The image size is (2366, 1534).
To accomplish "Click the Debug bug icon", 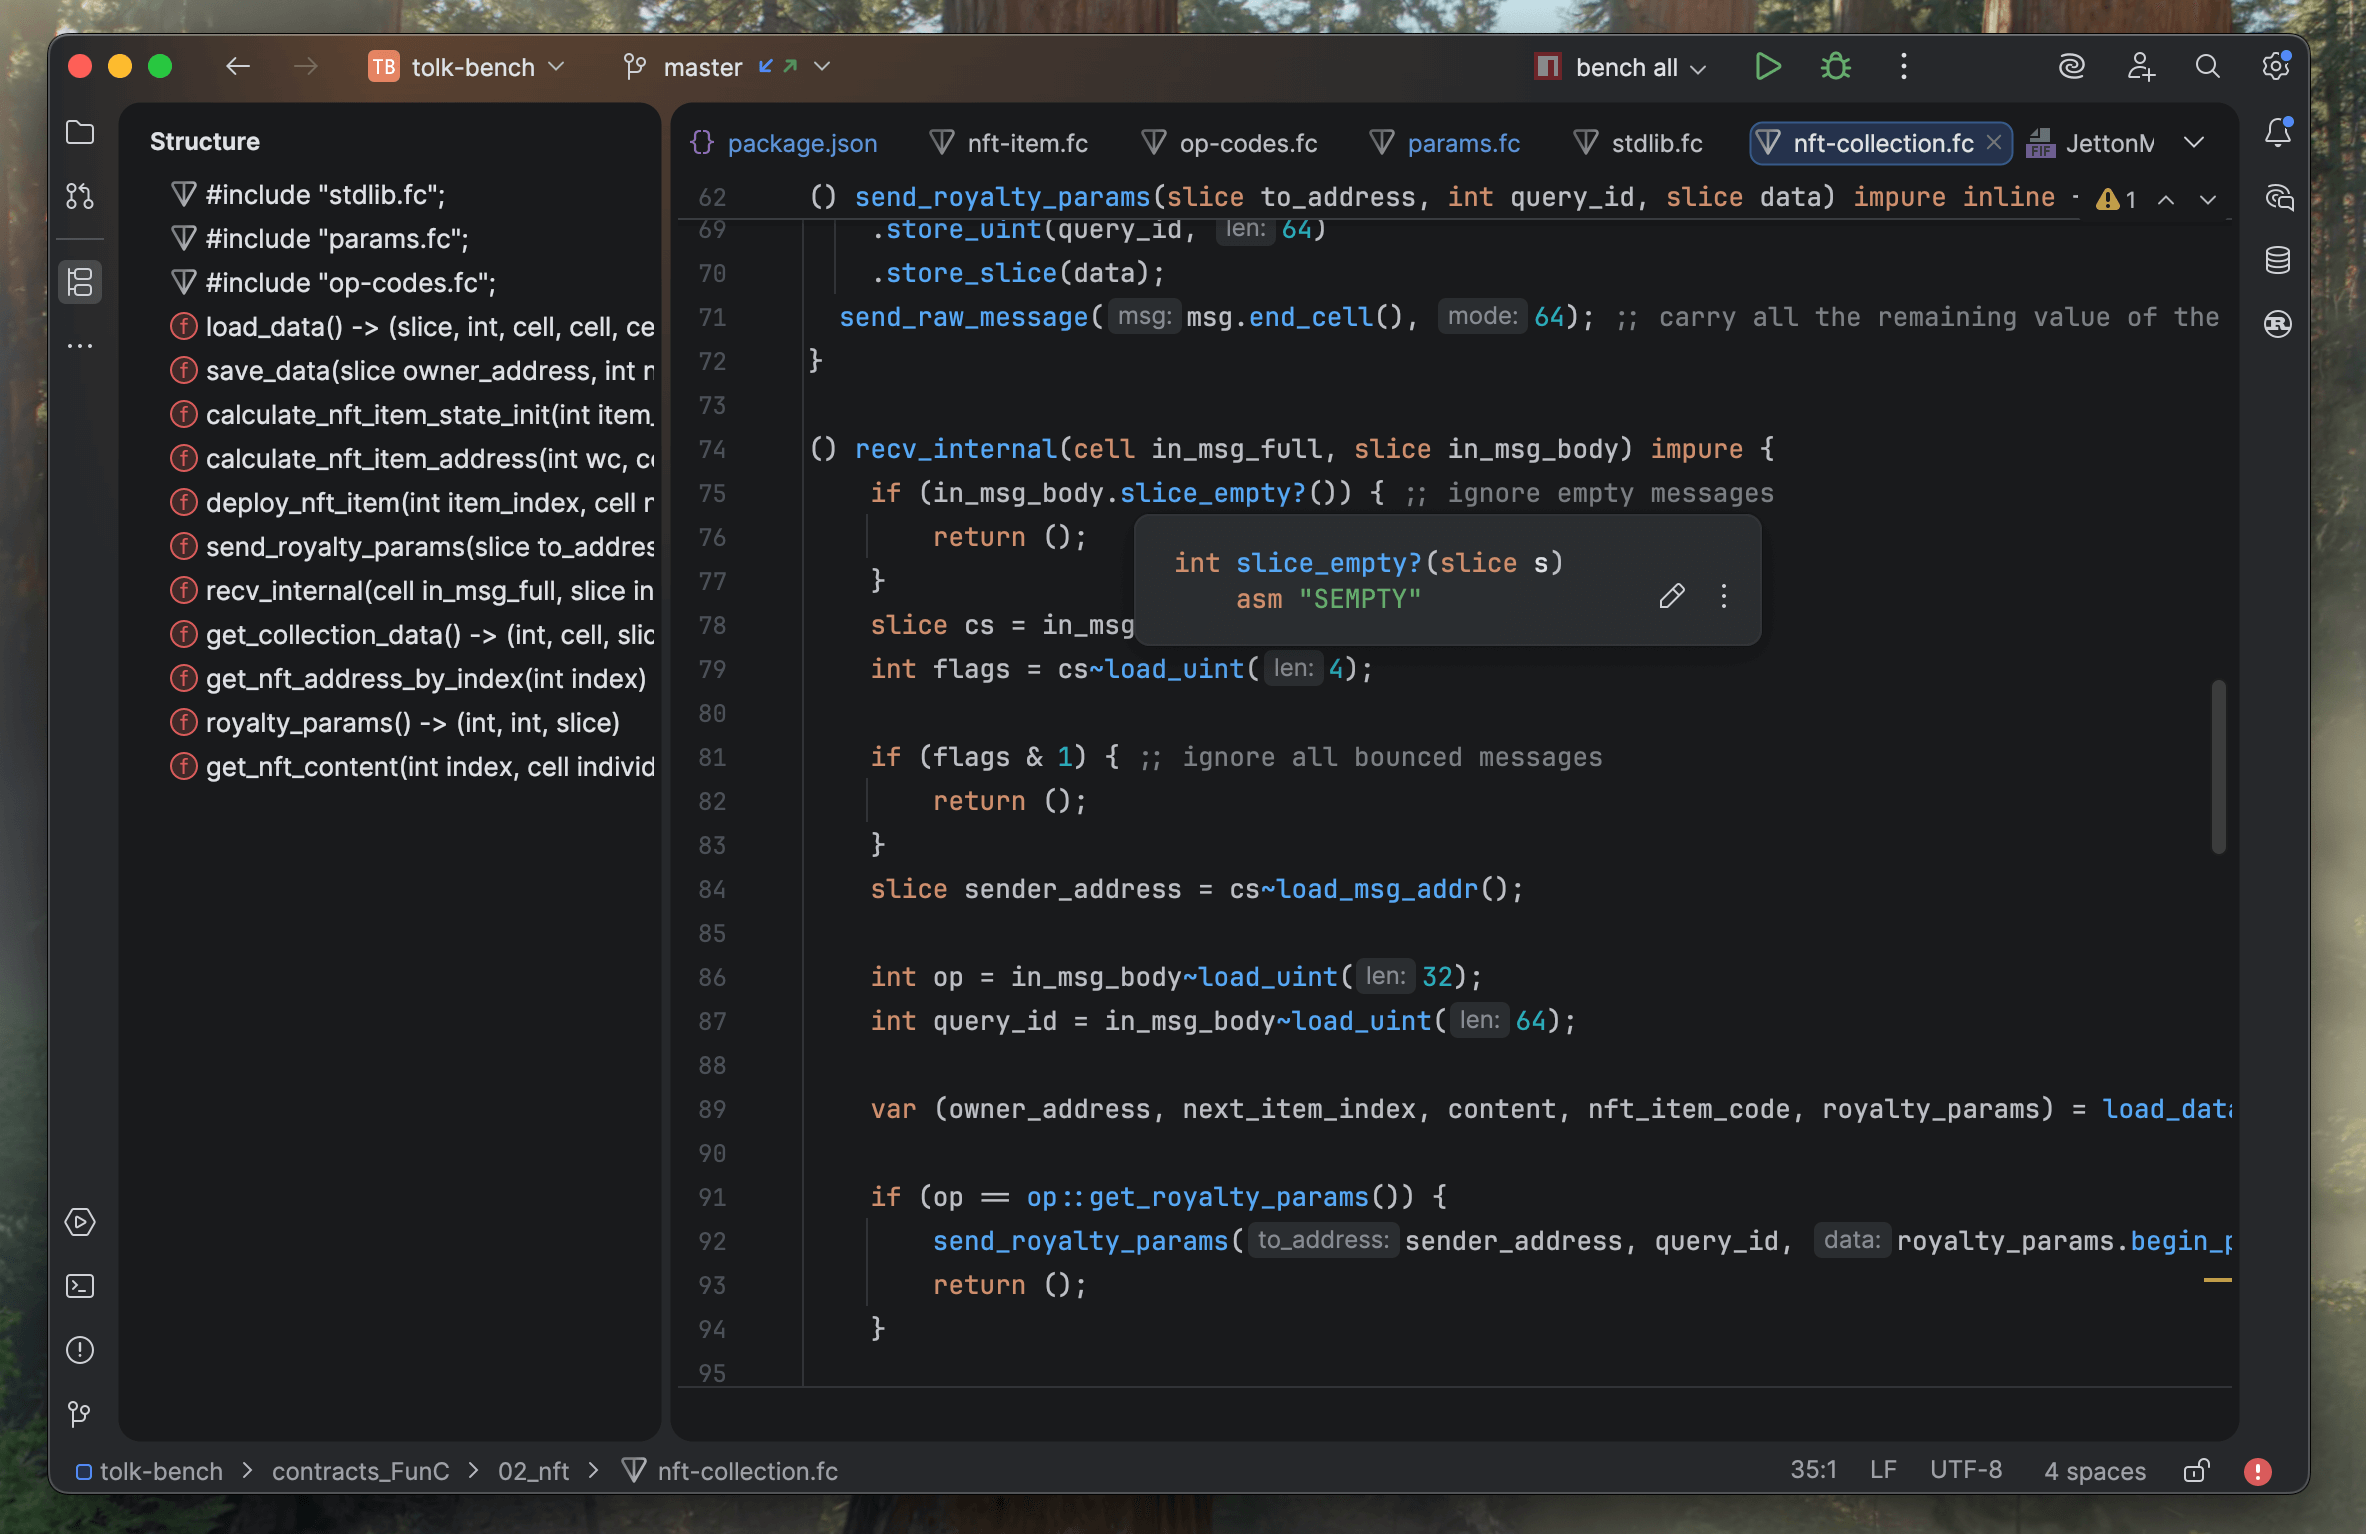I will [1835, 67].
